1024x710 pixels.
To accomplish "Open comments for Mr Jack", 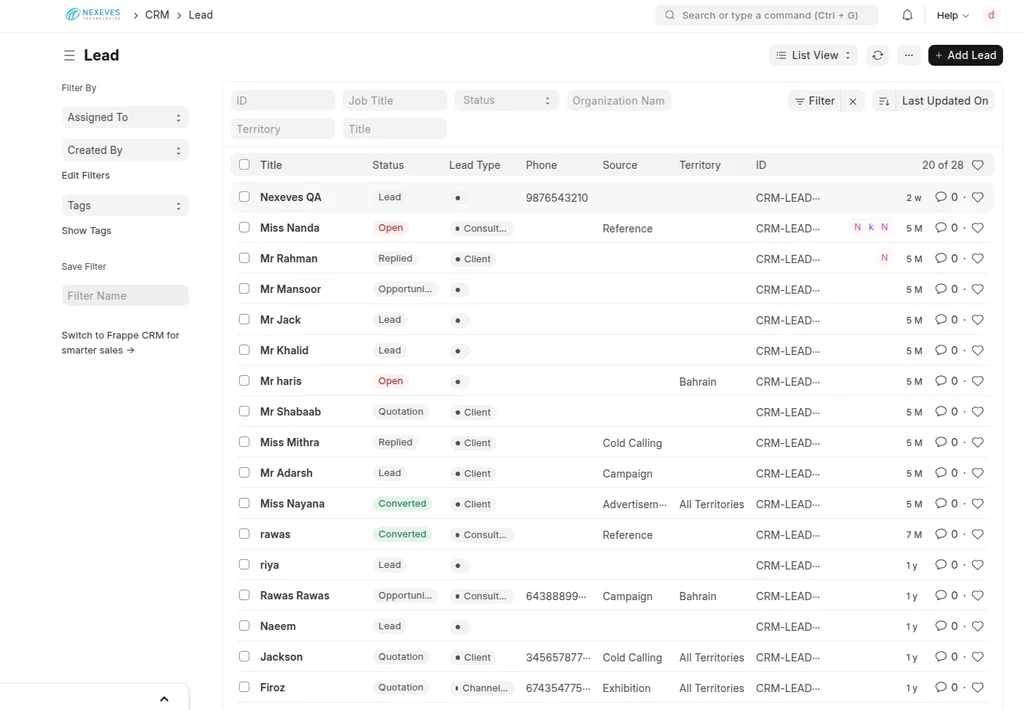I will tap(946, 319).
